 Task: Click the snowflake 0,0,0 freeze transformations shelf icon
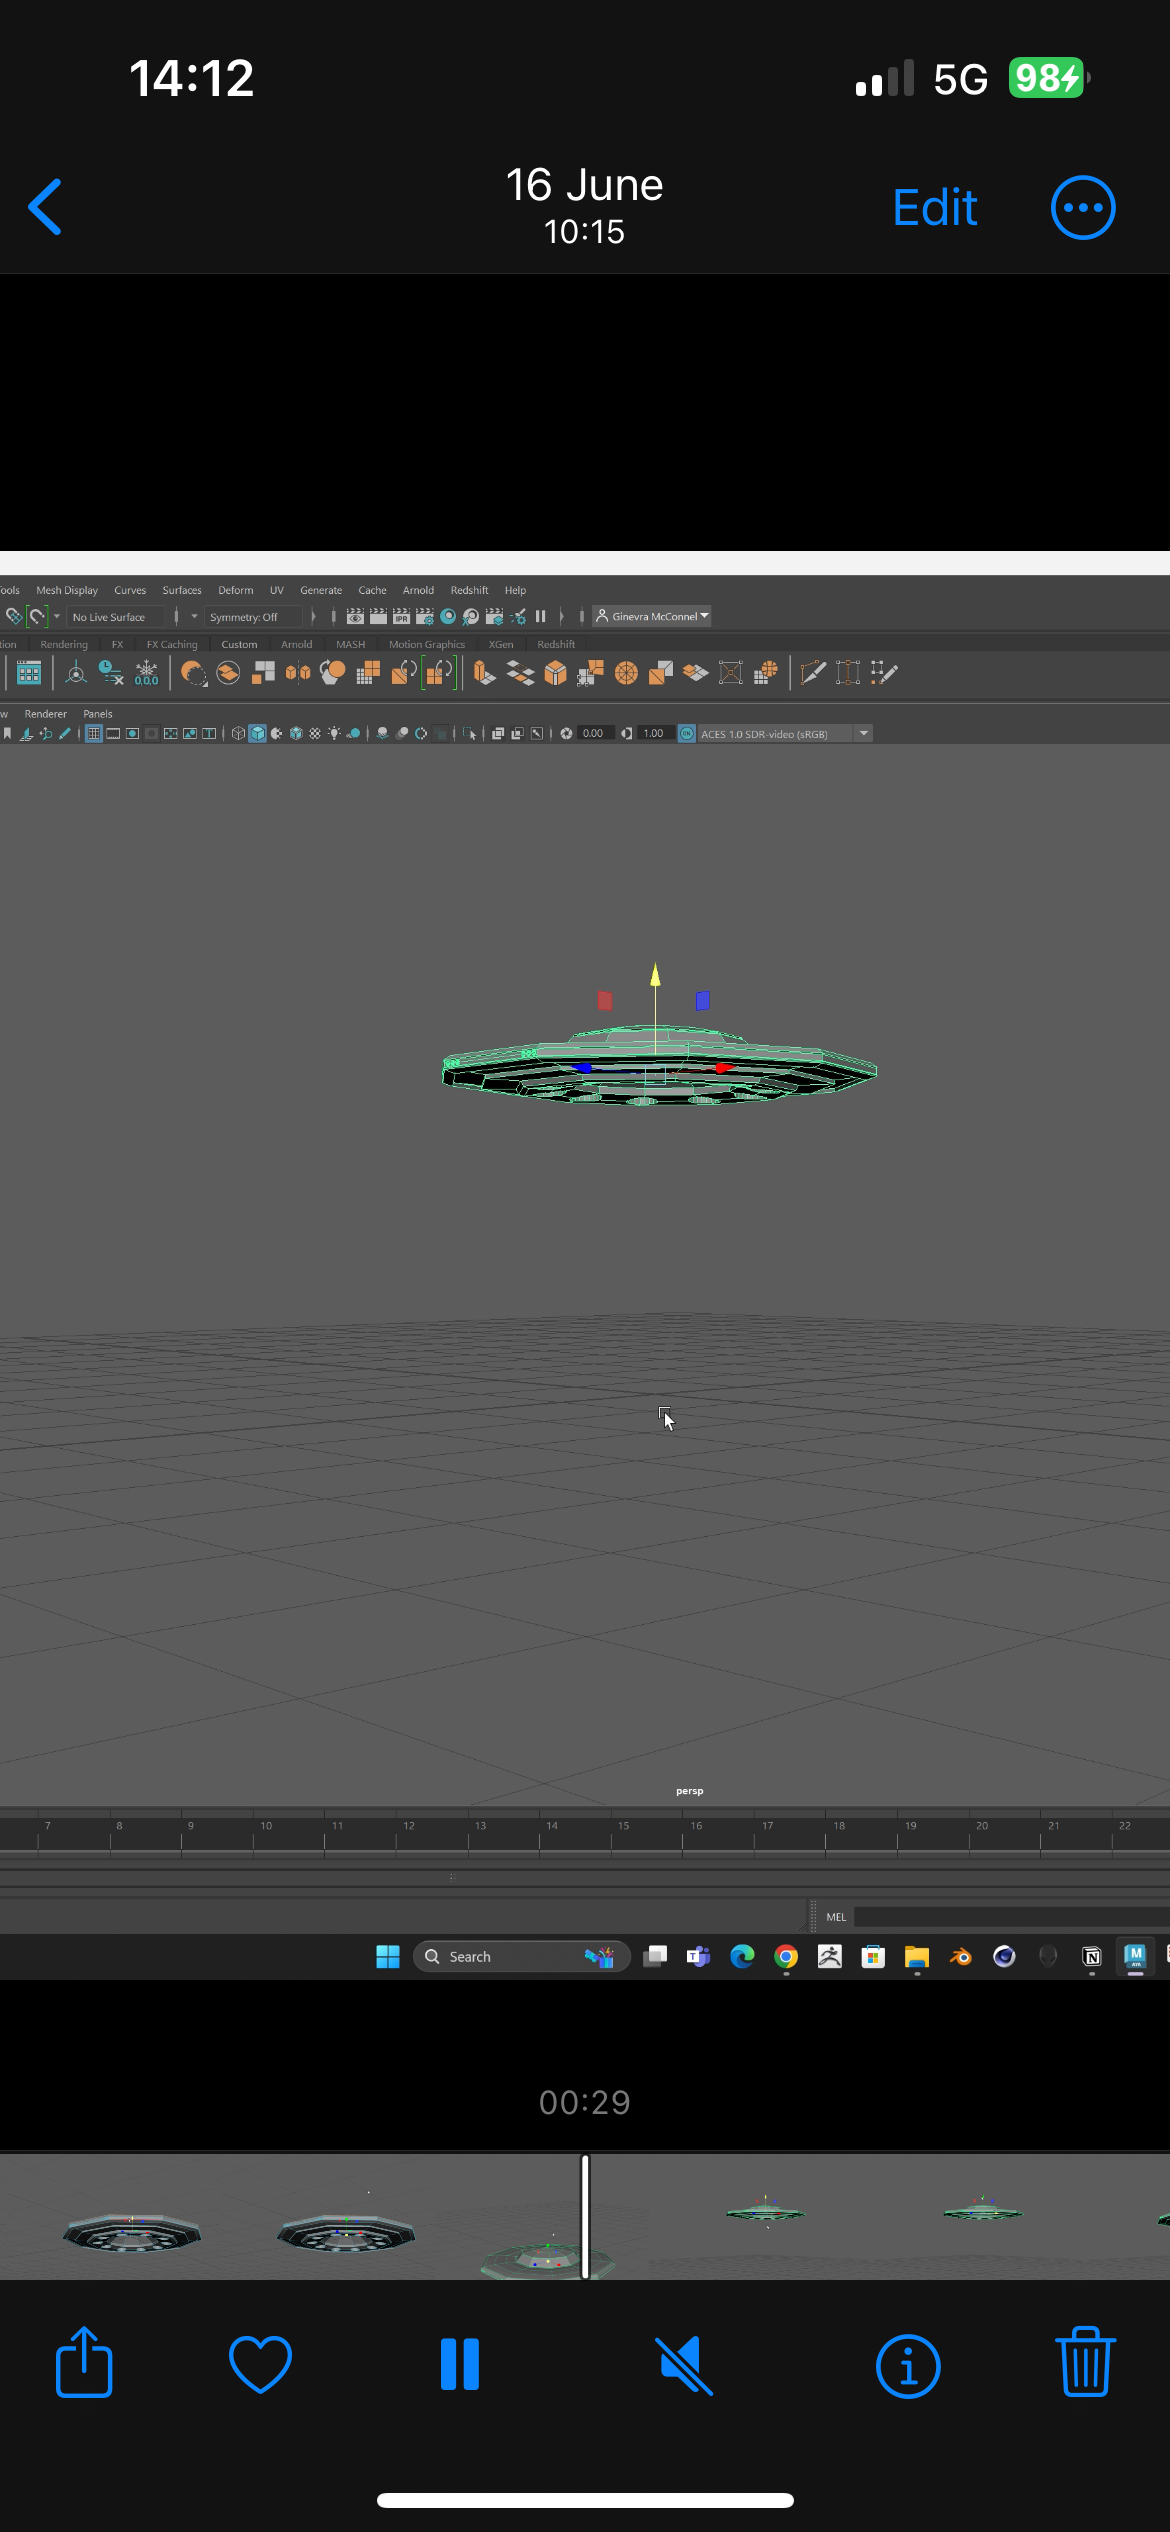[x=147, y=673]
